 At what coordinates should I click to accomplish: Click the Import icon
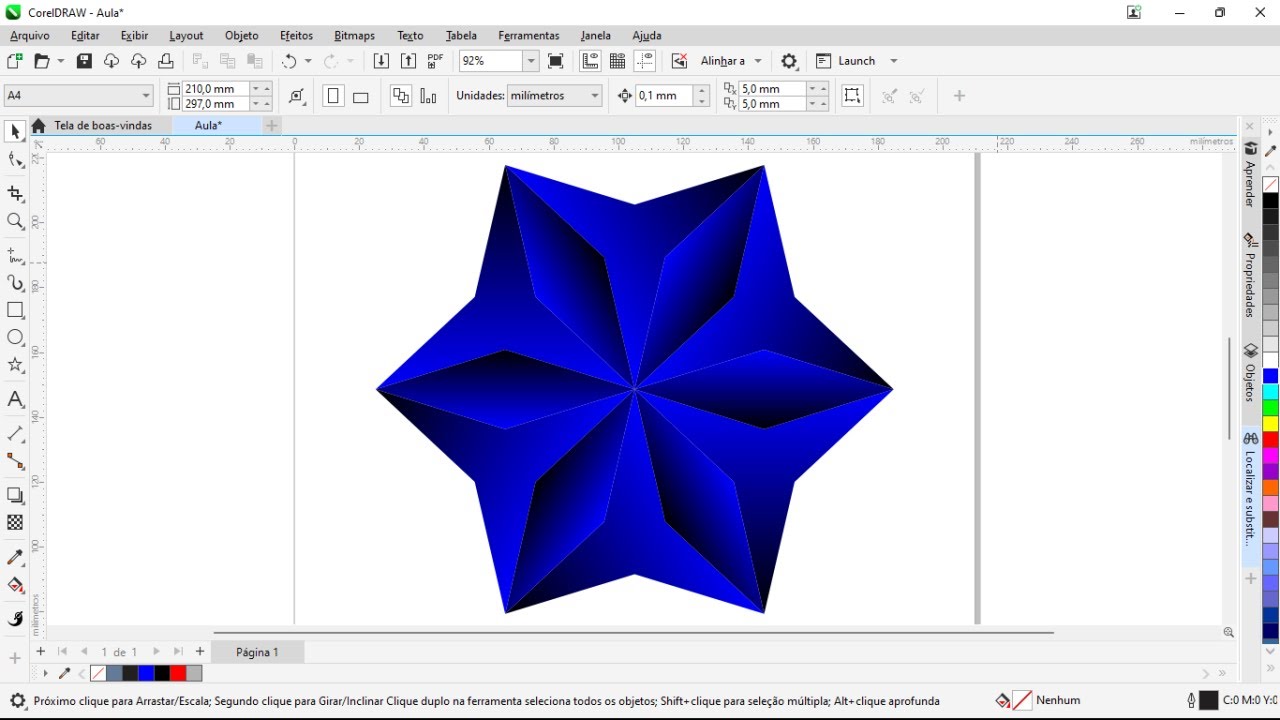tap(381, 61)
